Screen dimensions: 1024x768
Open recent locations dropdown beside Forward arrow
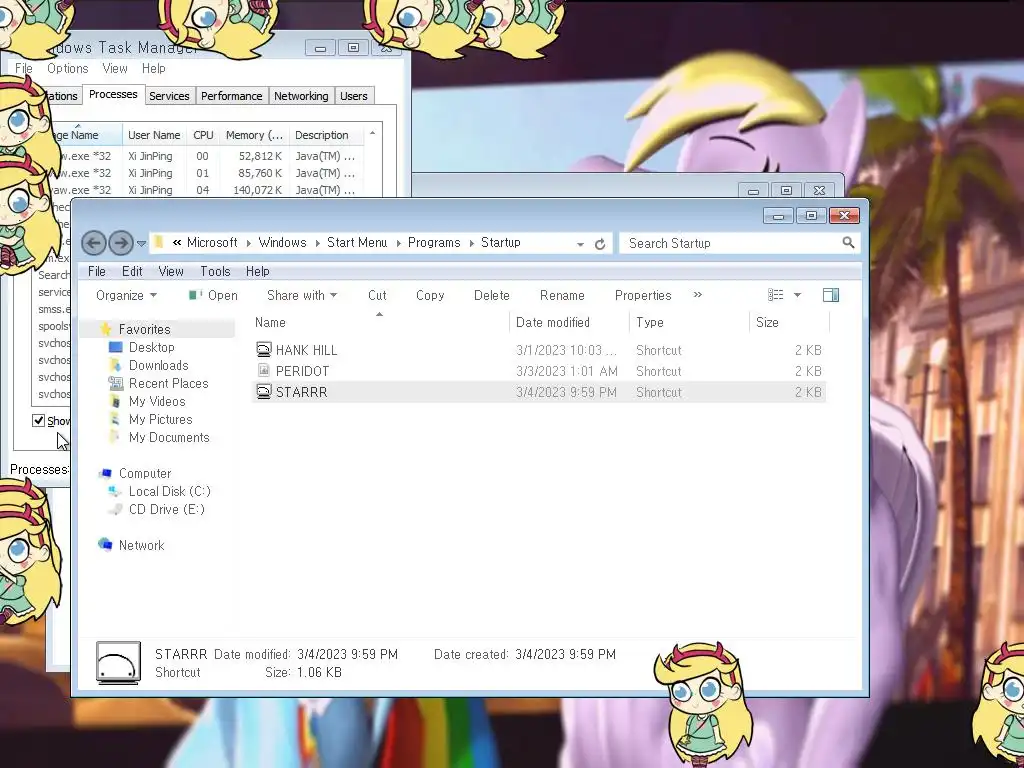141,244
